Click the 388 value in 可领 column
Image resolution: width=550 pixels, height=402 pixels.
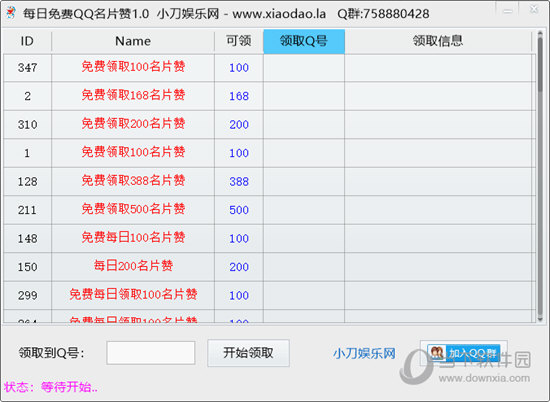point(239,181)
